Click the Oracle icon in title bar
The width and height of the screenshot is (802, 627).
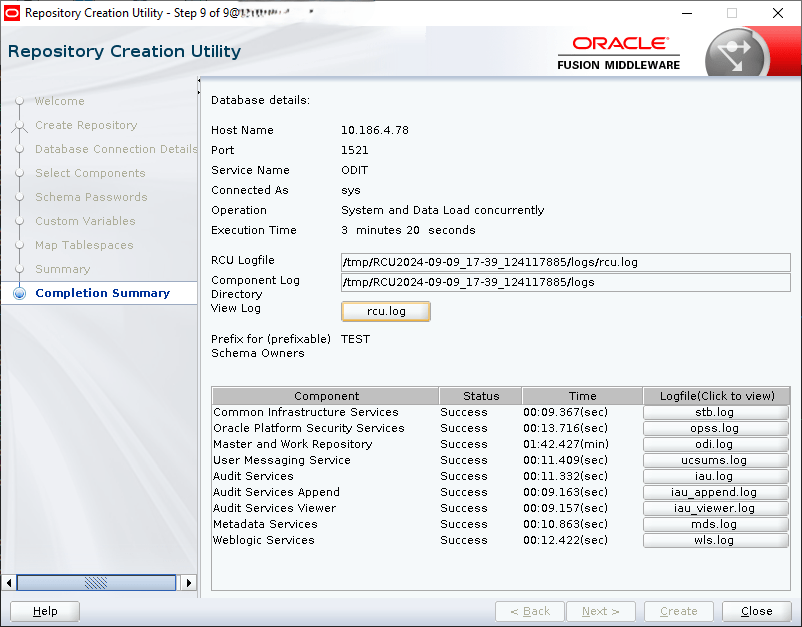pyautogui.click(x=12, y=14)
